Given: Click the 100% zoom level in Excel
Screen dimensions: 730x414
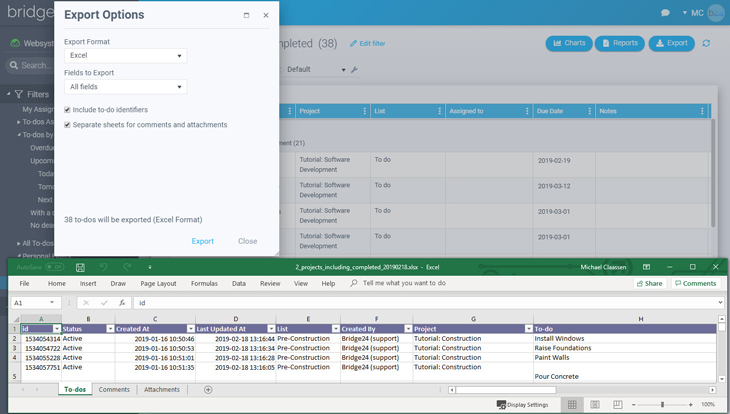Looking at the screenshot, I should (708, 405).
